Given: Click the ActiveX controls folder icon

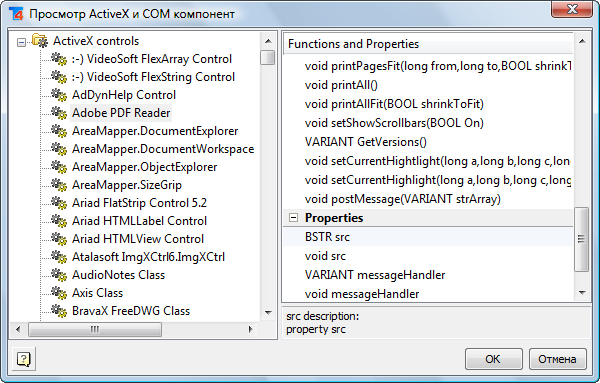Looking at the screenshot, I should (x=40, y=41).
